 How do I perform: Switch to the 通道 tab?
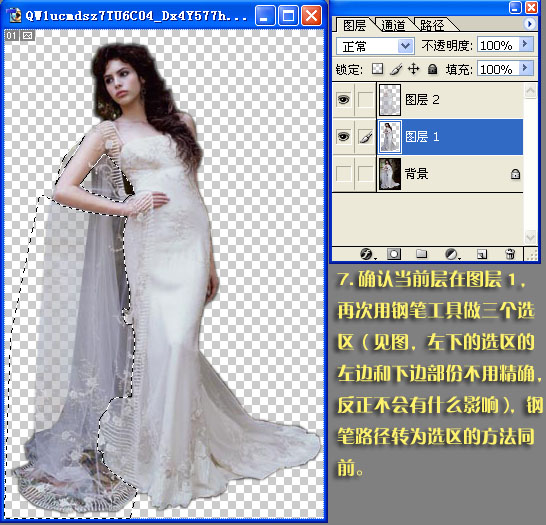(x=393, y=25)
